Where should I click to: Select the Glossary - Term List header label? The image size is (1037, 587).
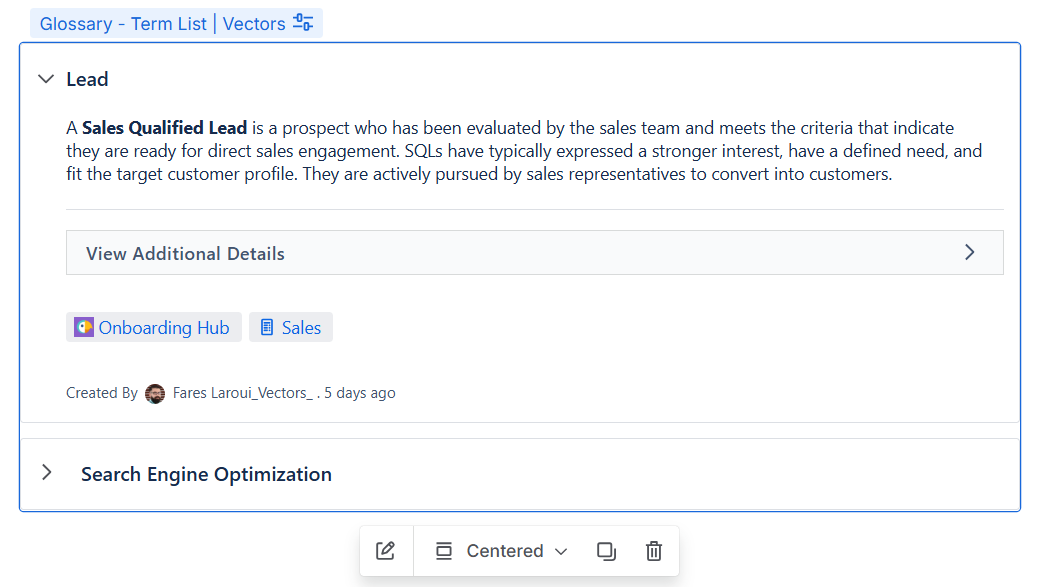pos(123,24)
